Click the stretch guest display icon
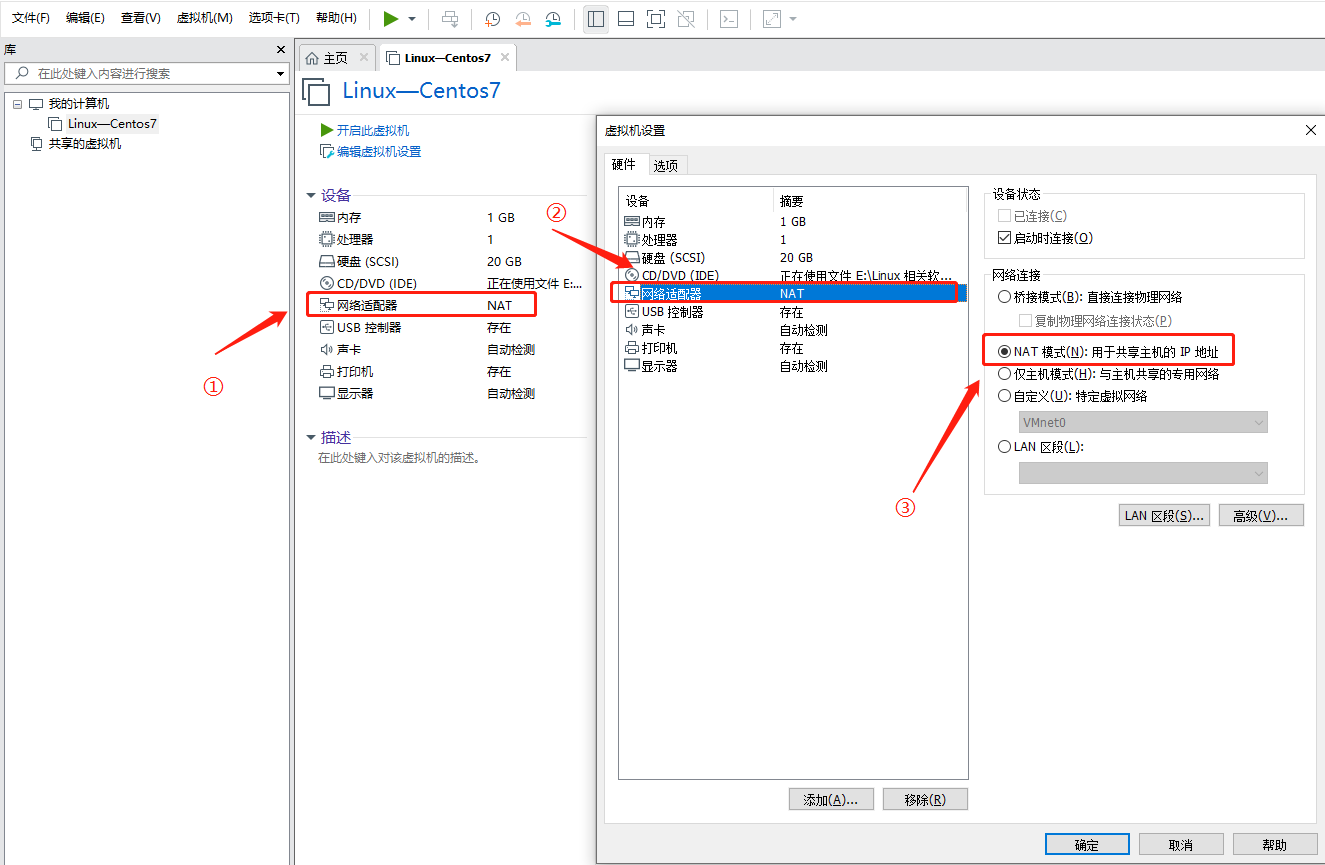Image resolution: width=1325 pixels, height=865 pixels. tap(772, 19)
